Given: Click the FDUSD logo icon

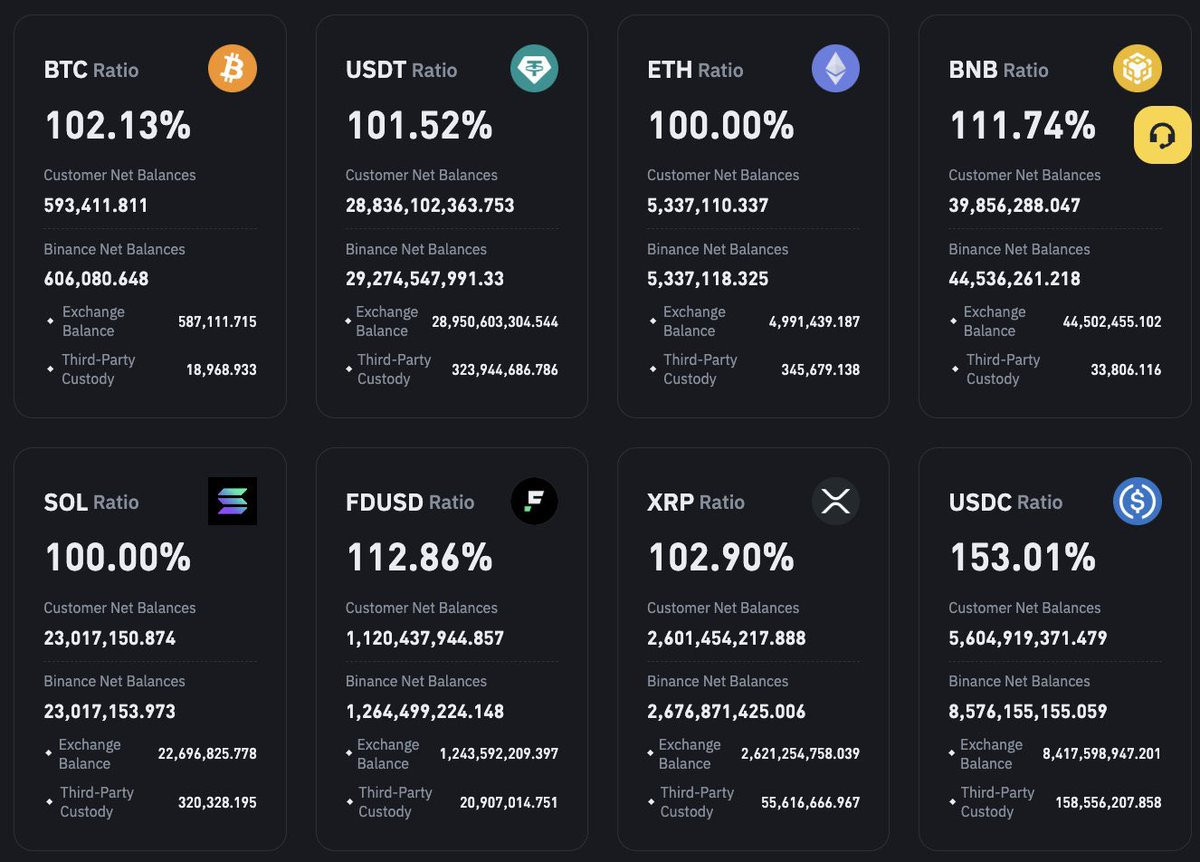Looking at the screenshot, I should [x=534, y=501].
